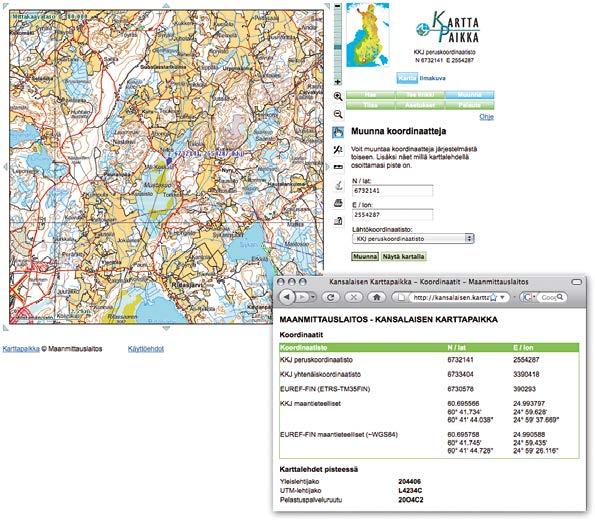Click the '20O4C2' Pelastuspalveluruutu value
The image size is (595, 527).
pos(411,500)
